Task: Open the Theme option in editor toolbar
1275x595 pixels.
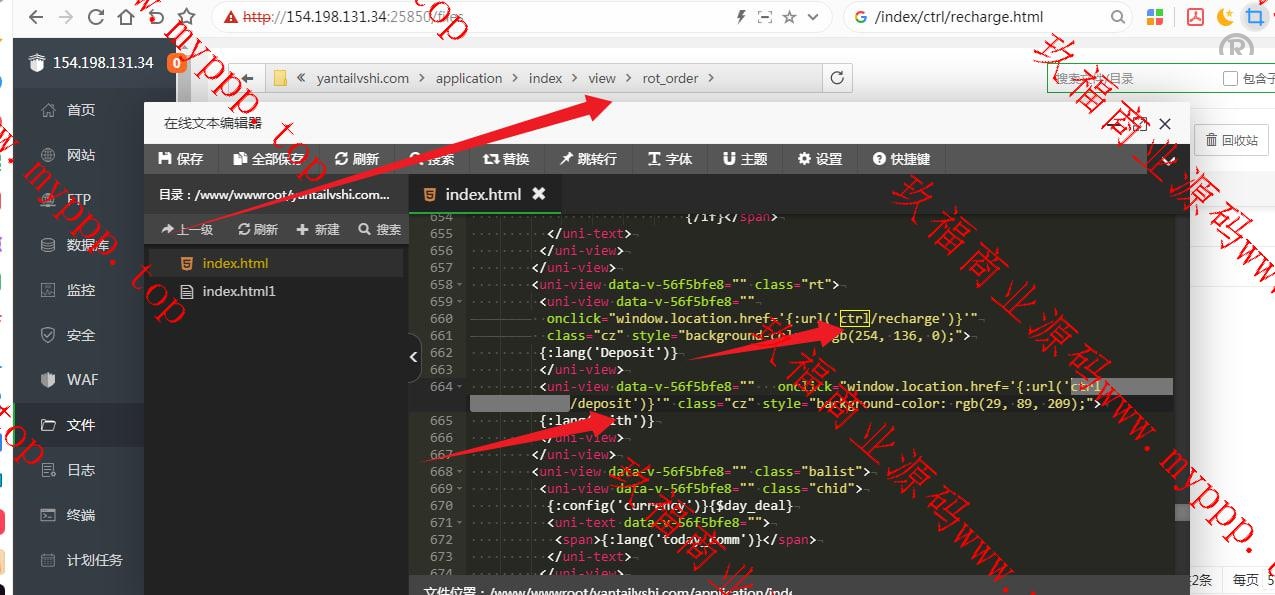Action: click(x=745, y=159)
